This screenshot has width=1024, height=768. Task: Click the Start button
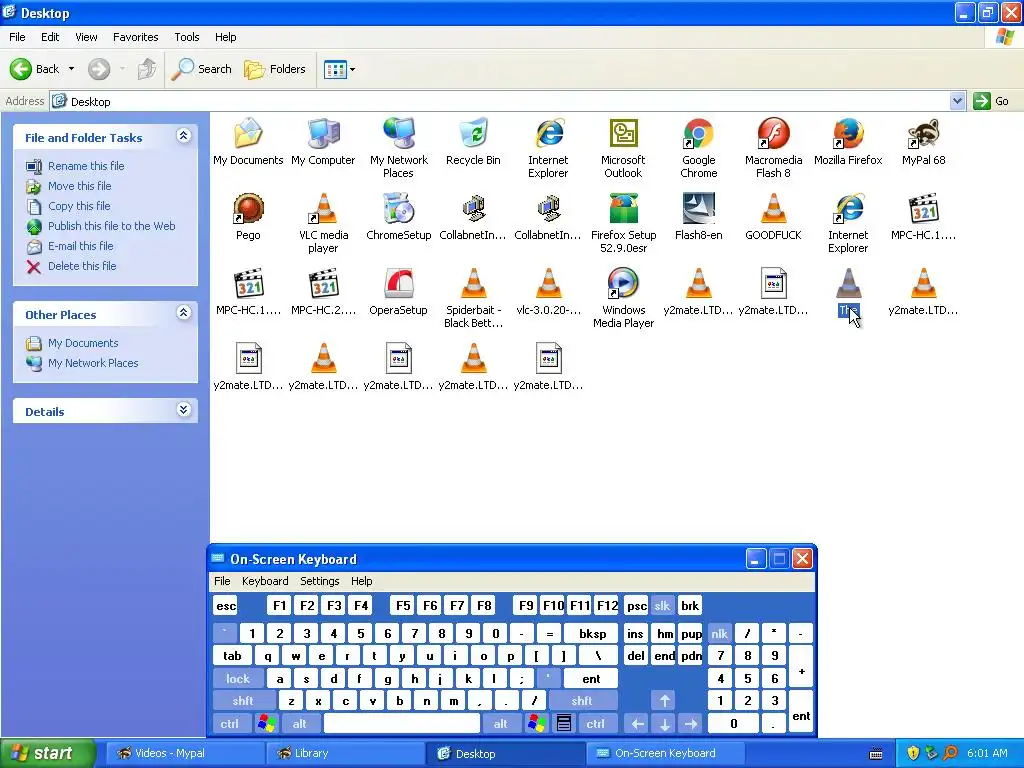[47, 753]
